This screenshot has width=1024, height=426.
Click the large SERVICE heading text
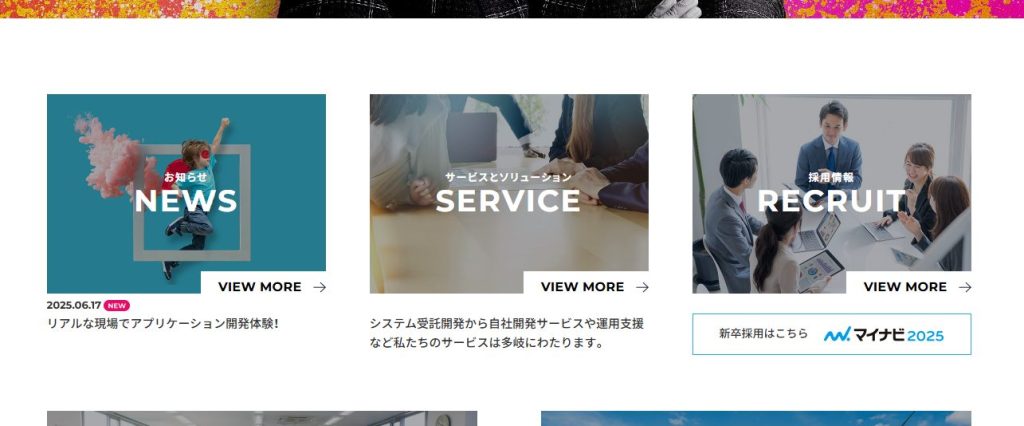pyautogui.click(x=508, y=201)
